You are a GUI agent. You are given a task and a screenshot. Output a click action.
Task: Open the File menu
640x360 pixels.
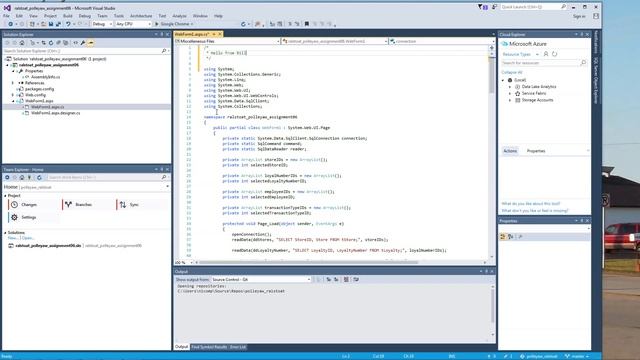click(x=6, y=16)
